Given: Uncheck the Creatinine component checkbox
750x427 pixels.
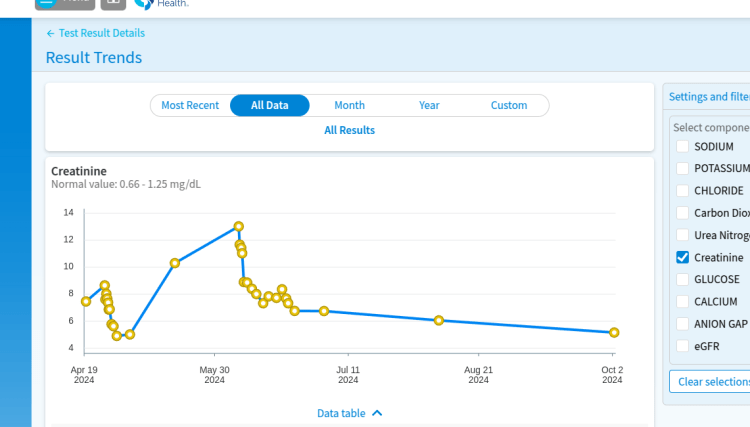Looking at the screenshot, I should pyautogui.click(x=682, y=258).
